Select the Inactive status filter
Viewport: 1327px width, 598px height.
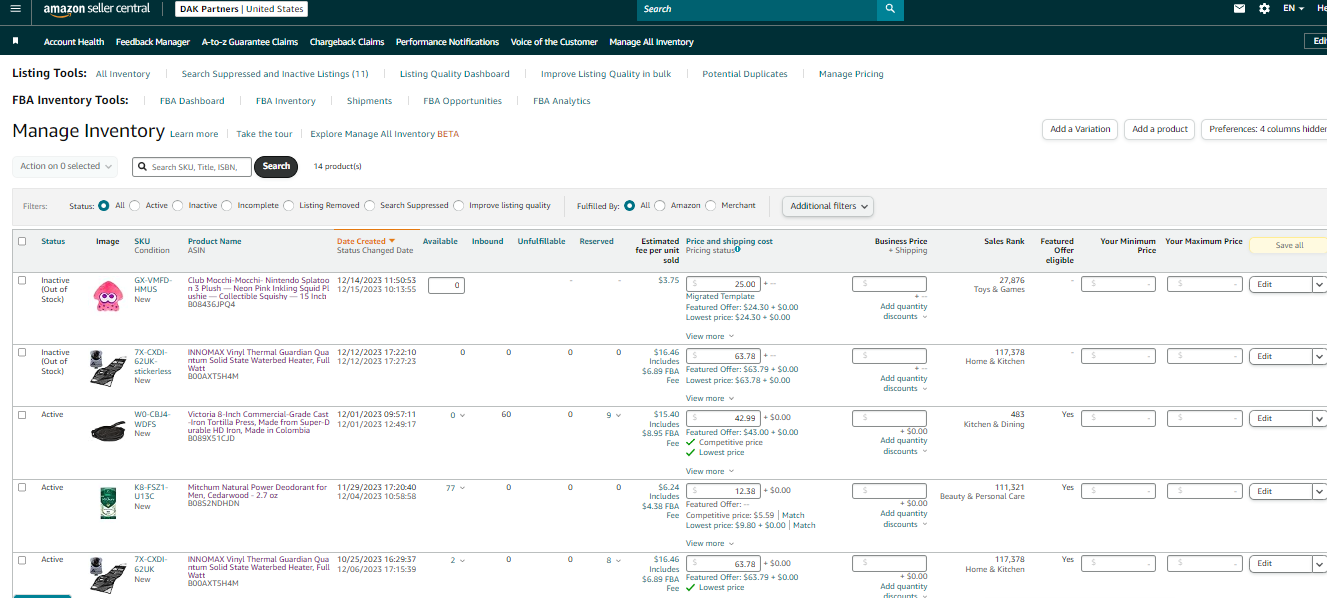[178, 205]
